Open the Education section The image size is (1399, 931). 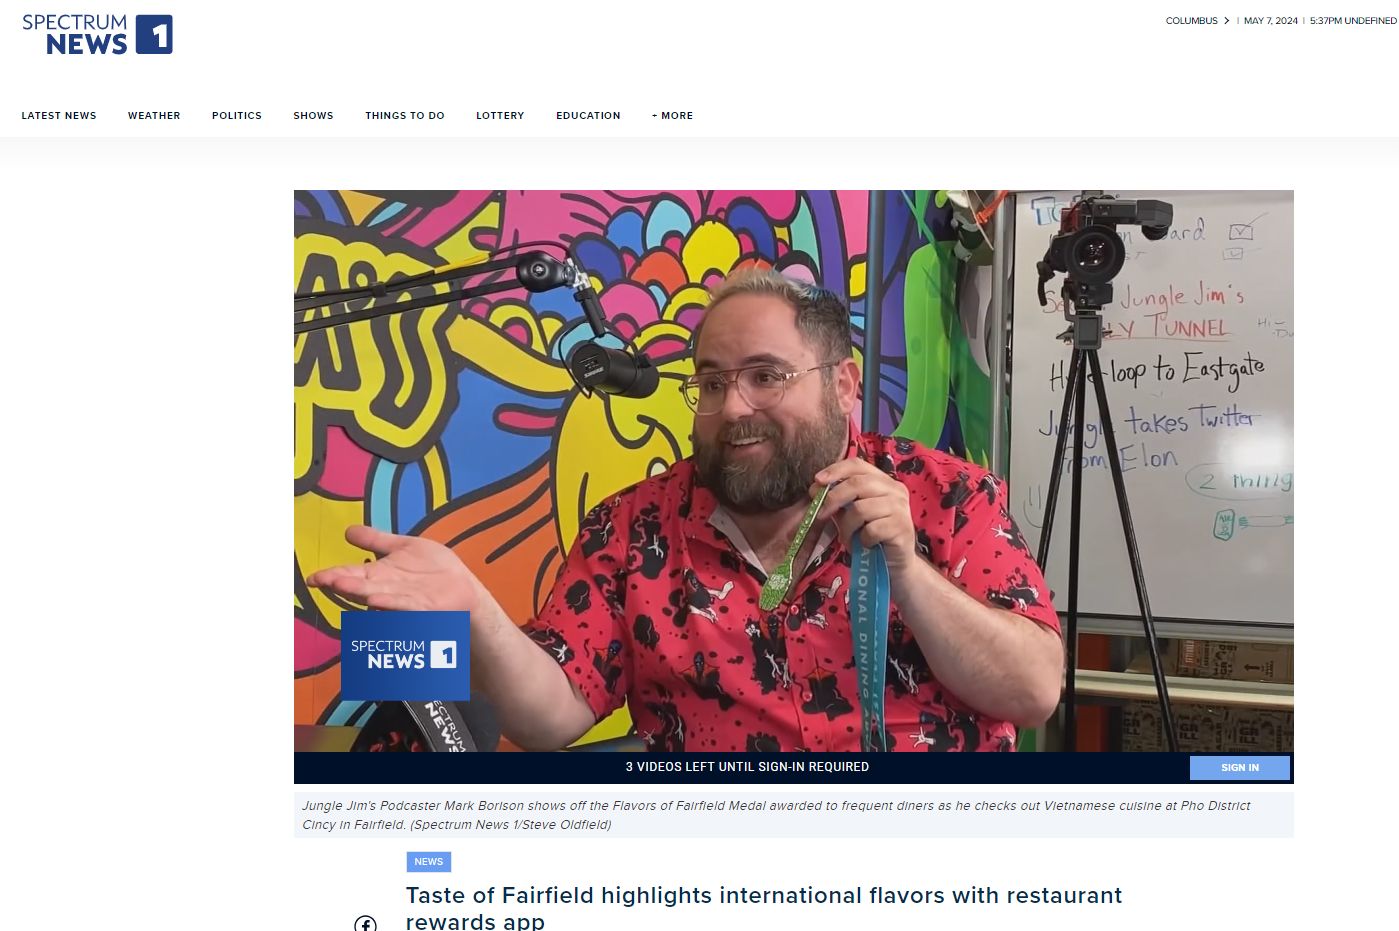(588, 116)
